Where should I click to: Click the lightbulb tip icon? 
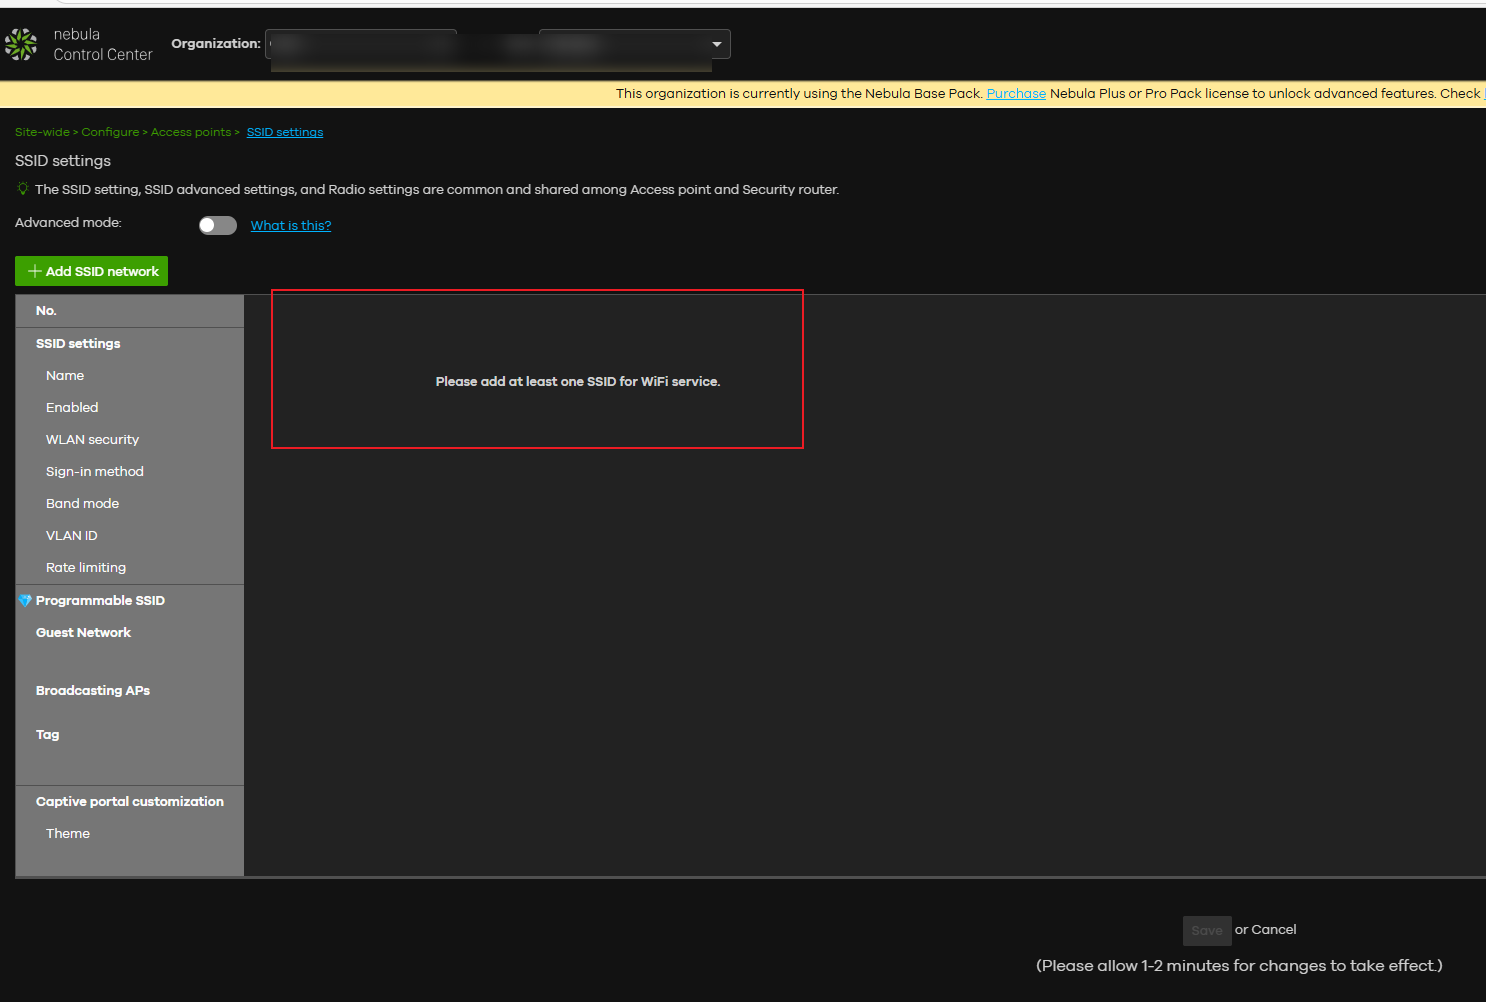pyautogui.click(x=23, y=188)
